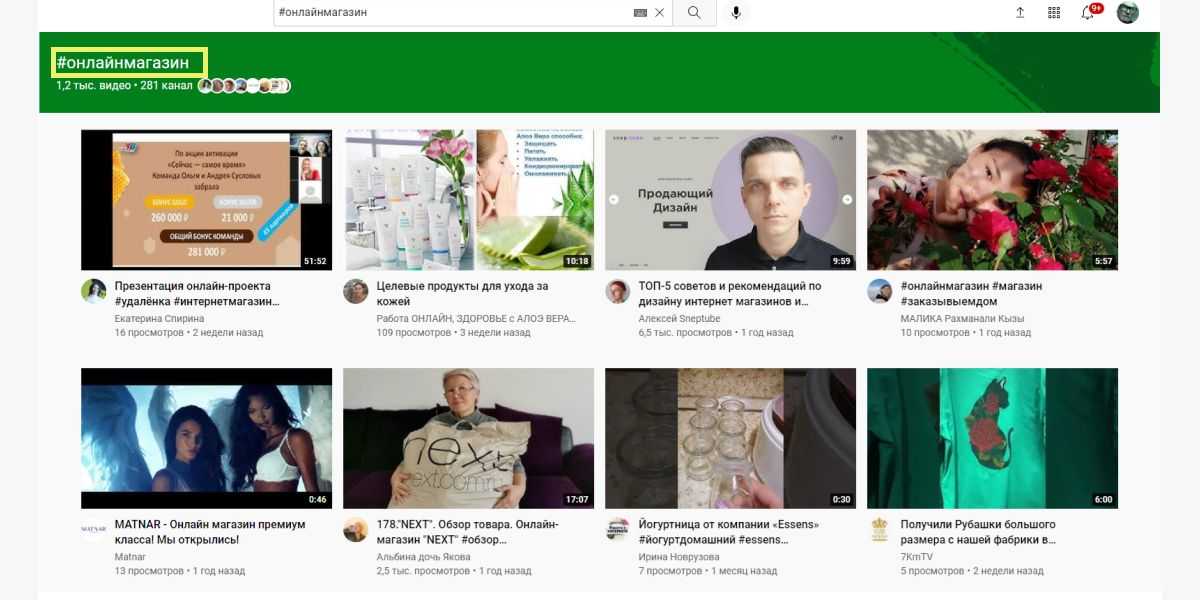Open Екатерина Спирина channel avatar
1200x600 pixels.
point(94,291)
